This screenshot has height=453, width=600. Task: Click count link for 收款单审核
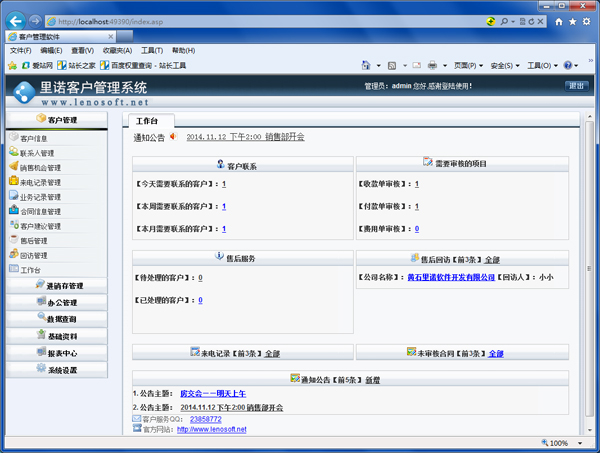pyautogui.click(x=417, y=184)
